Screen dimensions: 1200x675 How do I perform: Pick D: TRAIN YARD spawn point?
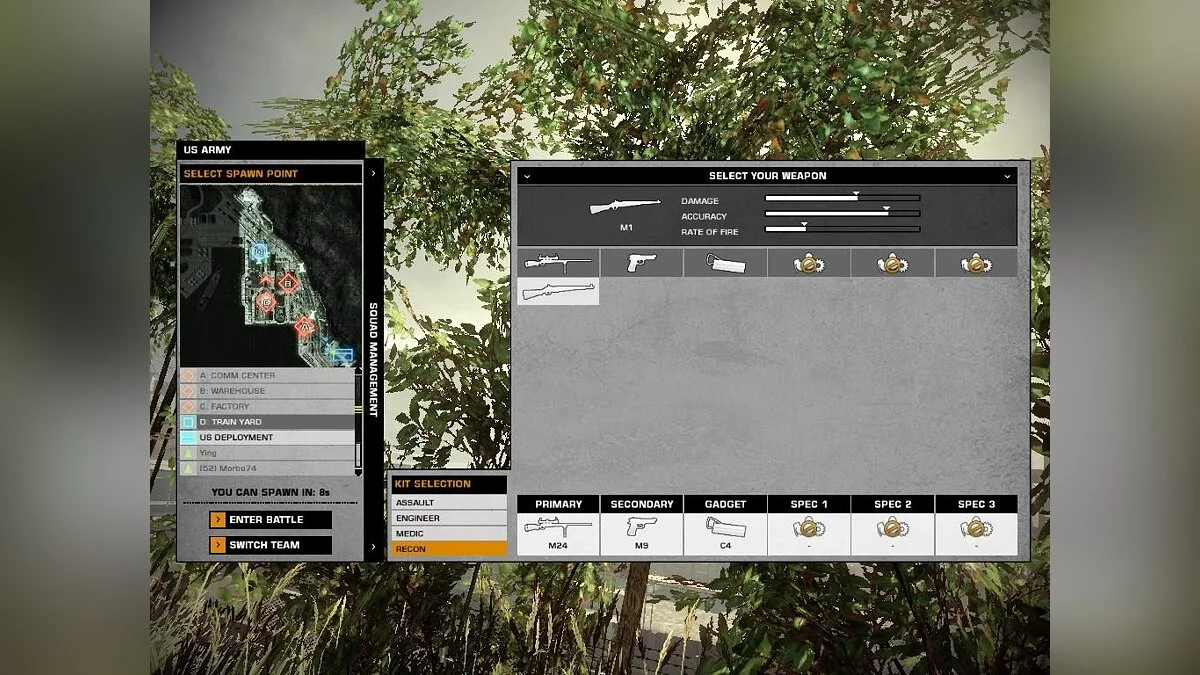pyautogui.click(x=267, y=422)
